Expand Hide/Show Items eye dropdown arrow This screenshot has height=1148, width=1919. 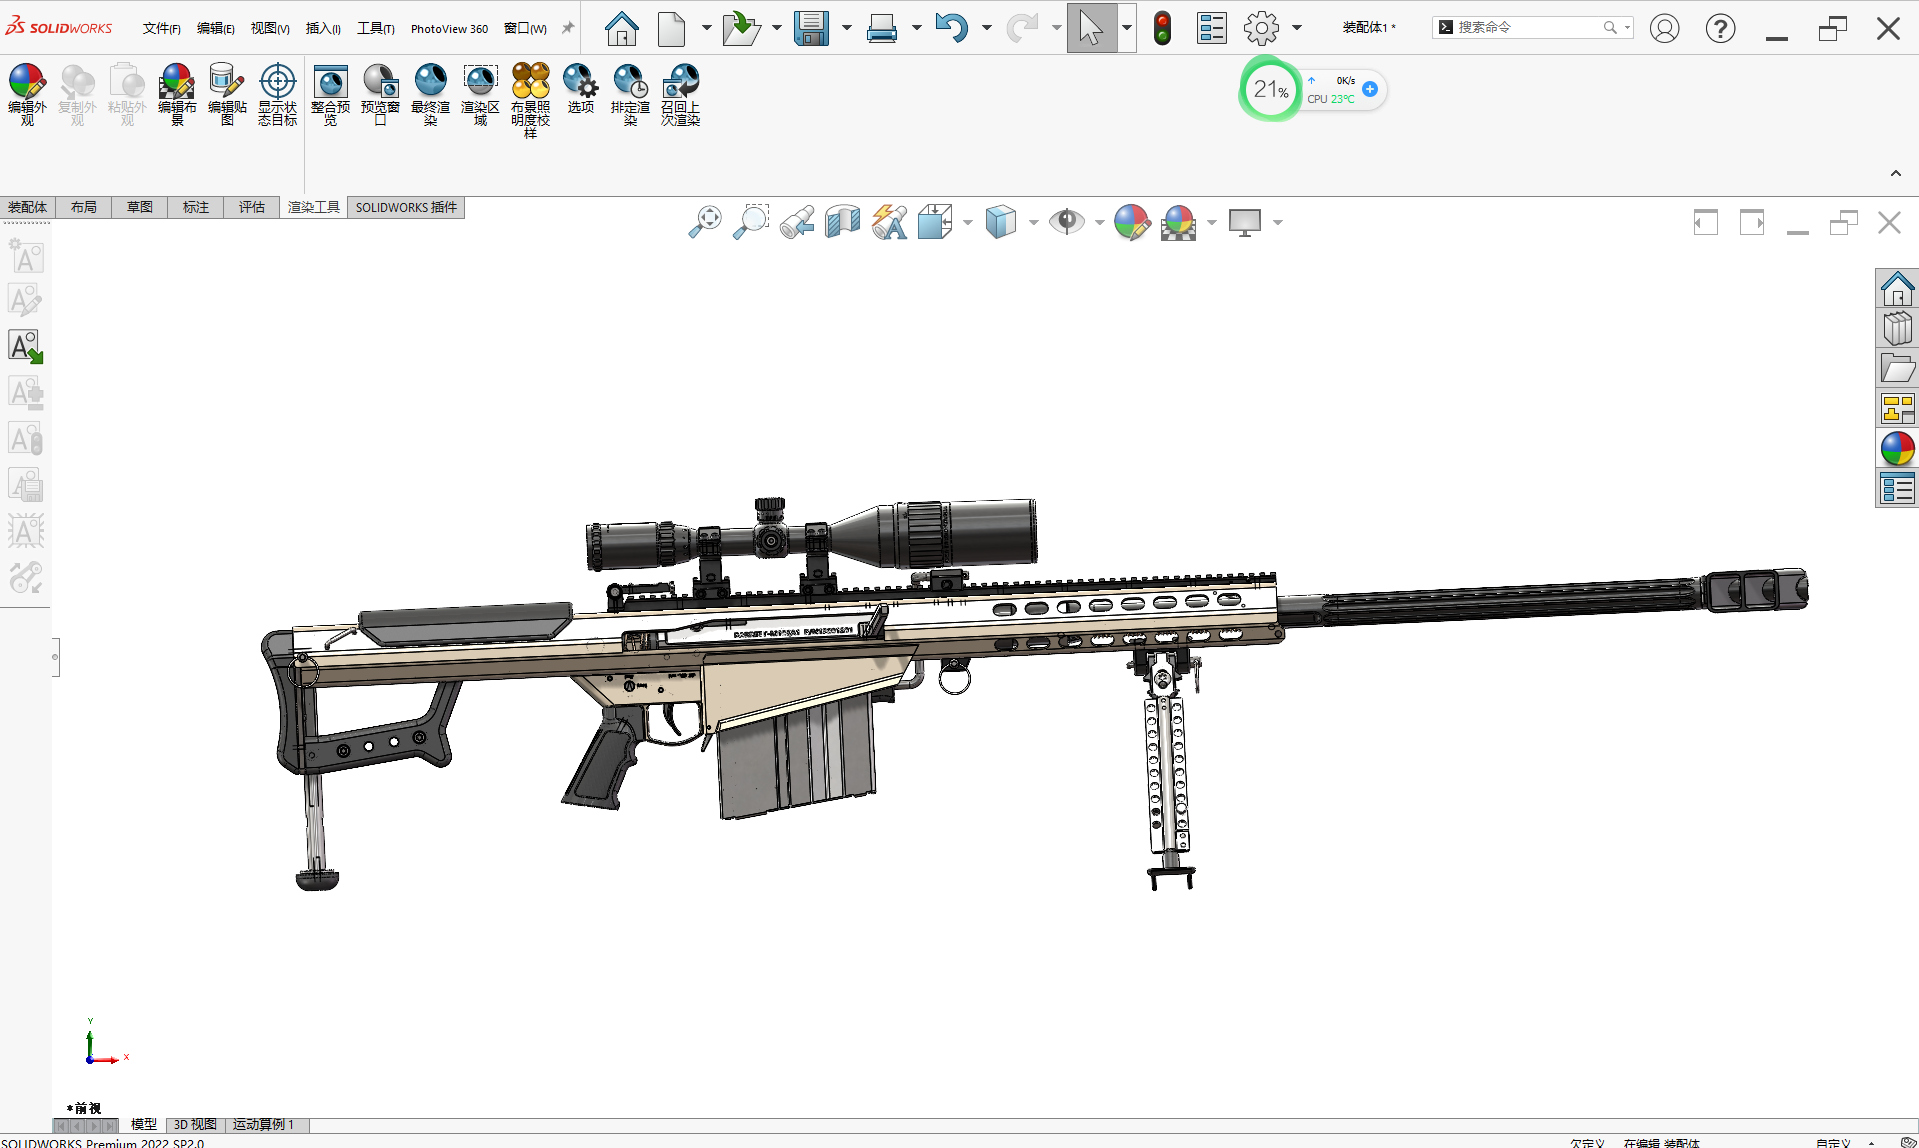(x=1100, y=222)
